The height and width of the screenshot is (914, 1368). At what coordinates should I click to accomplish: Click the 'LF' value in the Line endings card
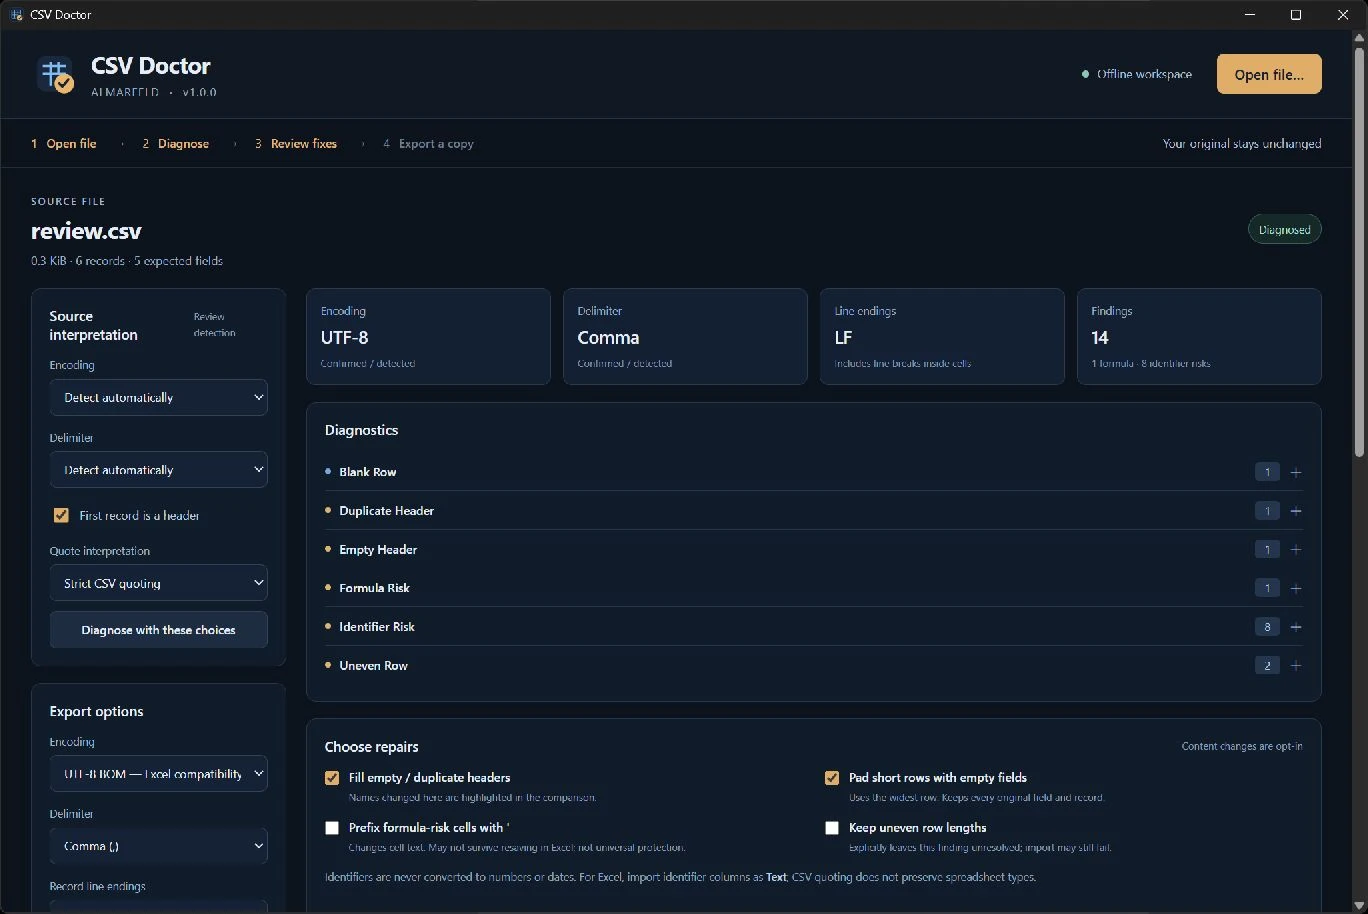[x=843, y=338]
